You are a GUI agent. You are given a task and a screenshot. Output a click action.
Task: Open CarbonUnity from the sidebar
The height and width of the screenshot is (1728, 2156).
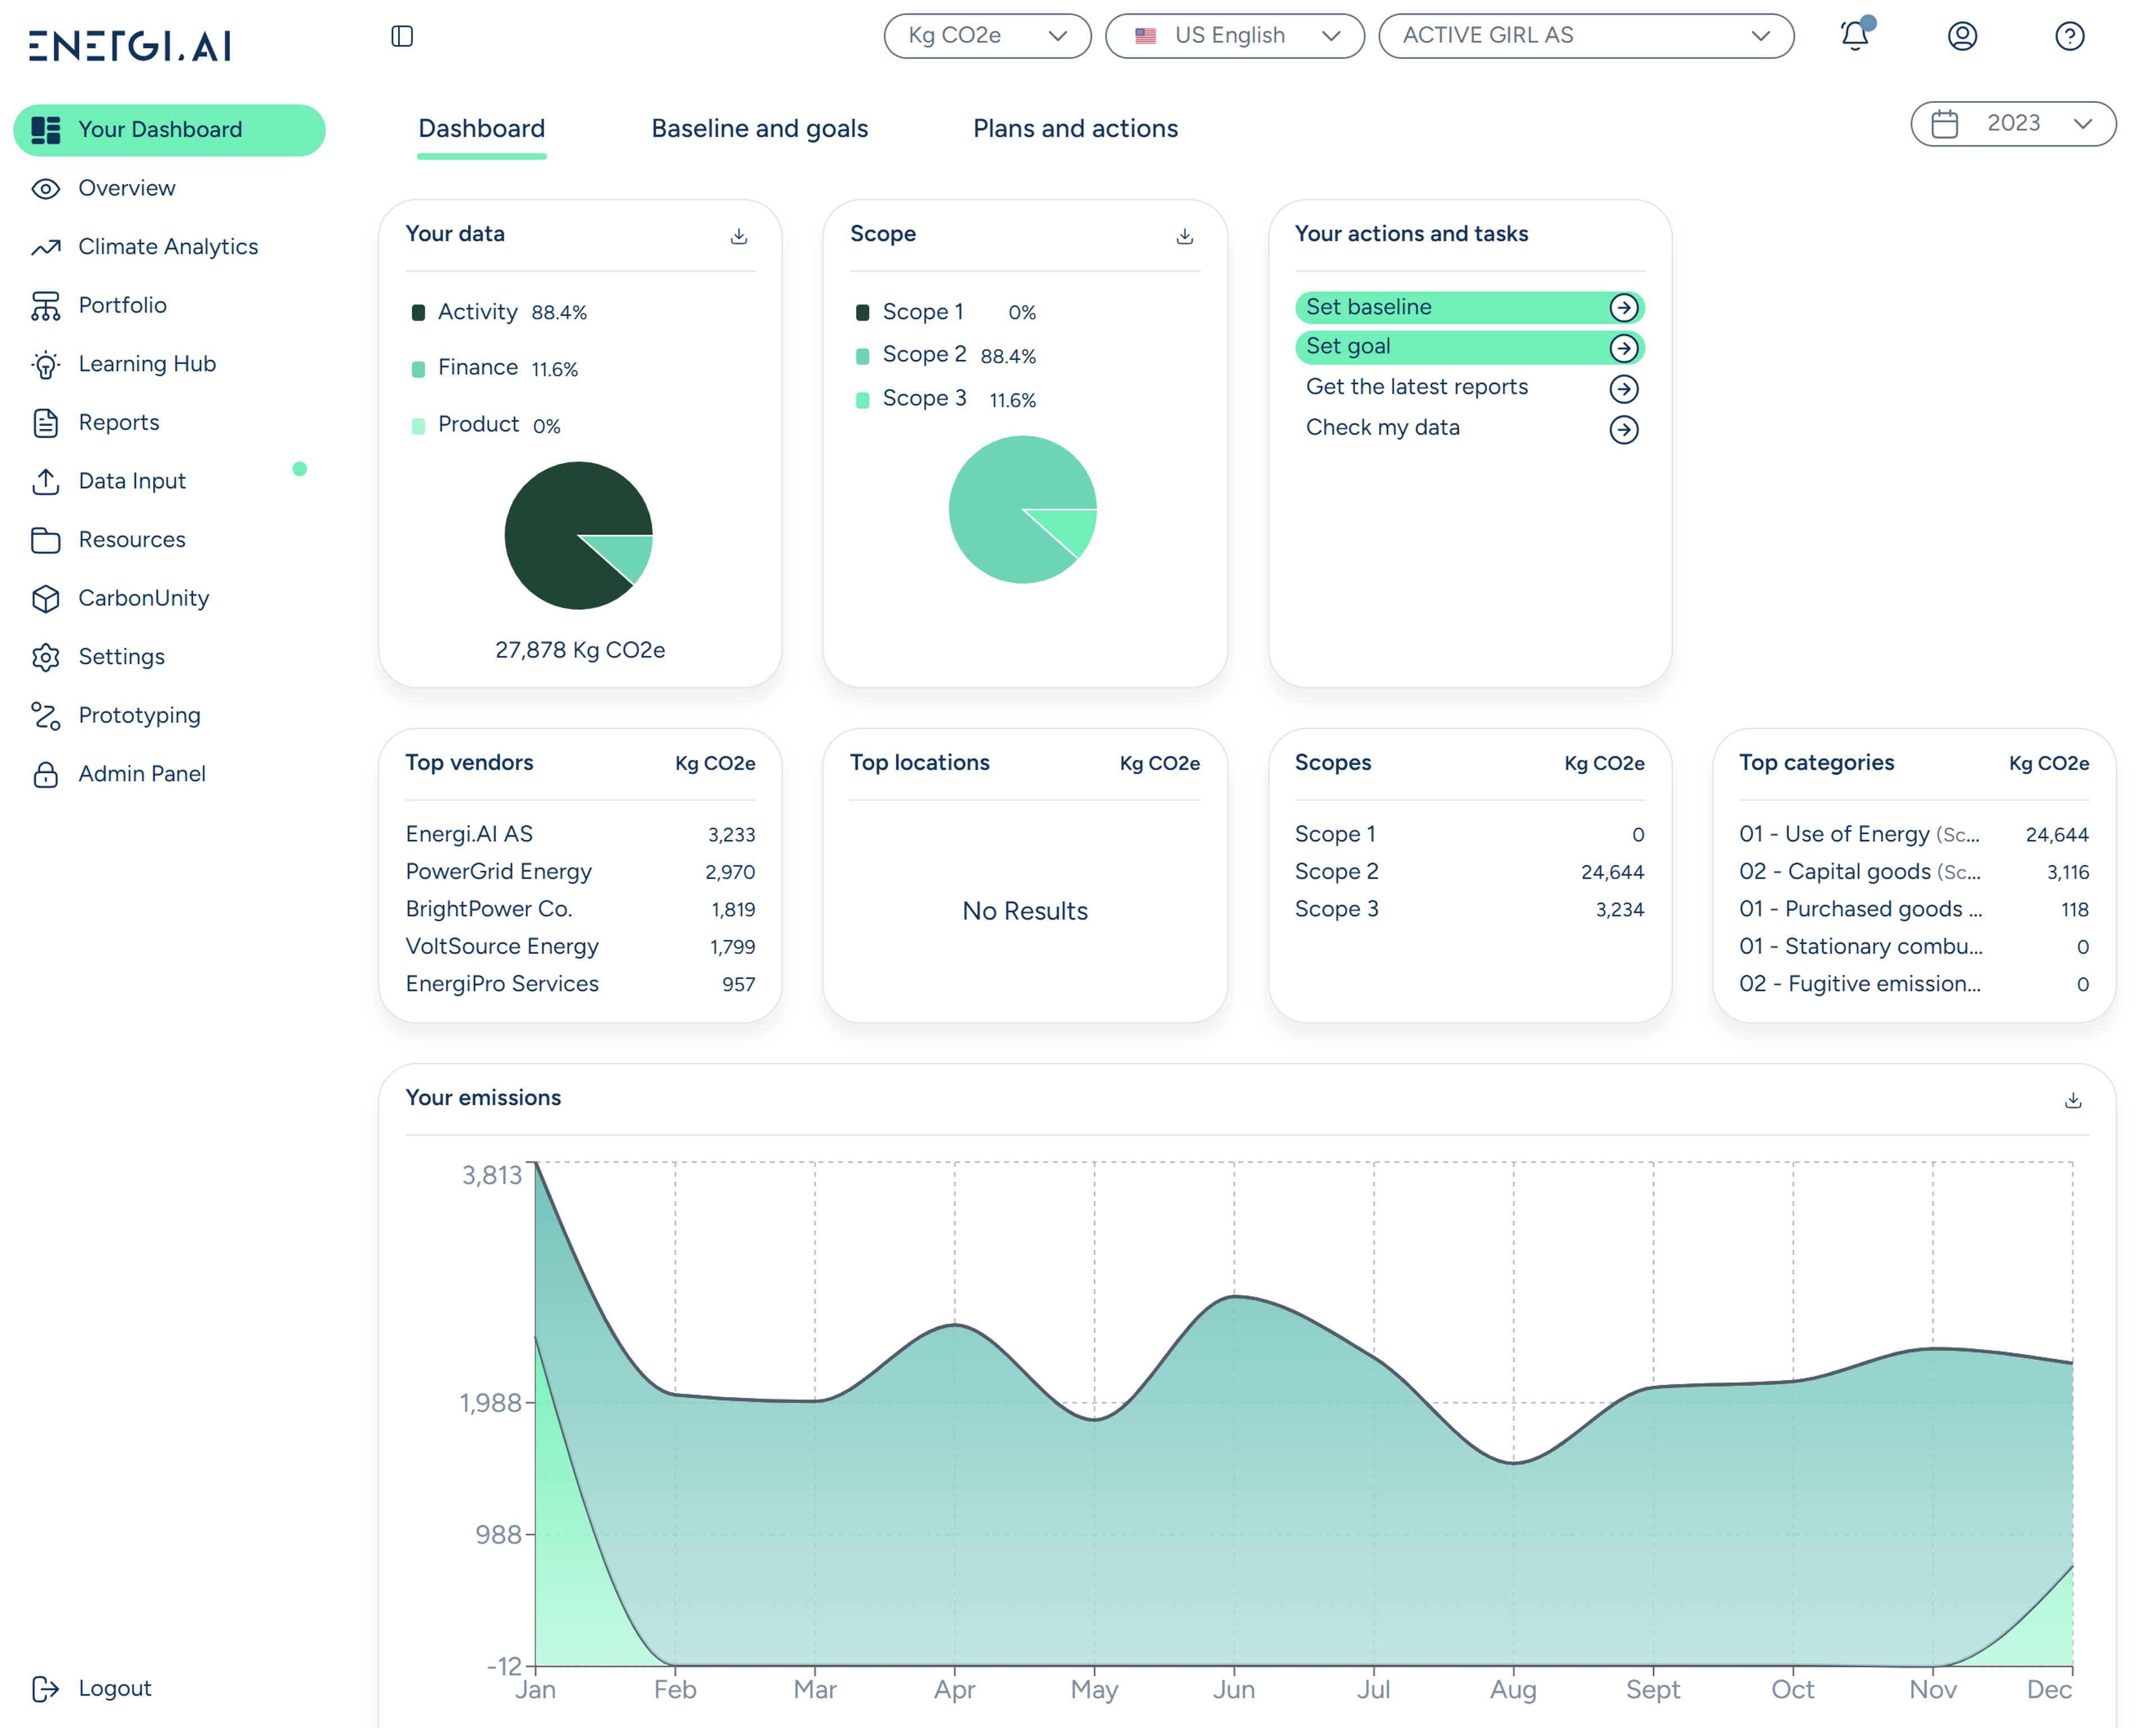(x=143, y=598)
